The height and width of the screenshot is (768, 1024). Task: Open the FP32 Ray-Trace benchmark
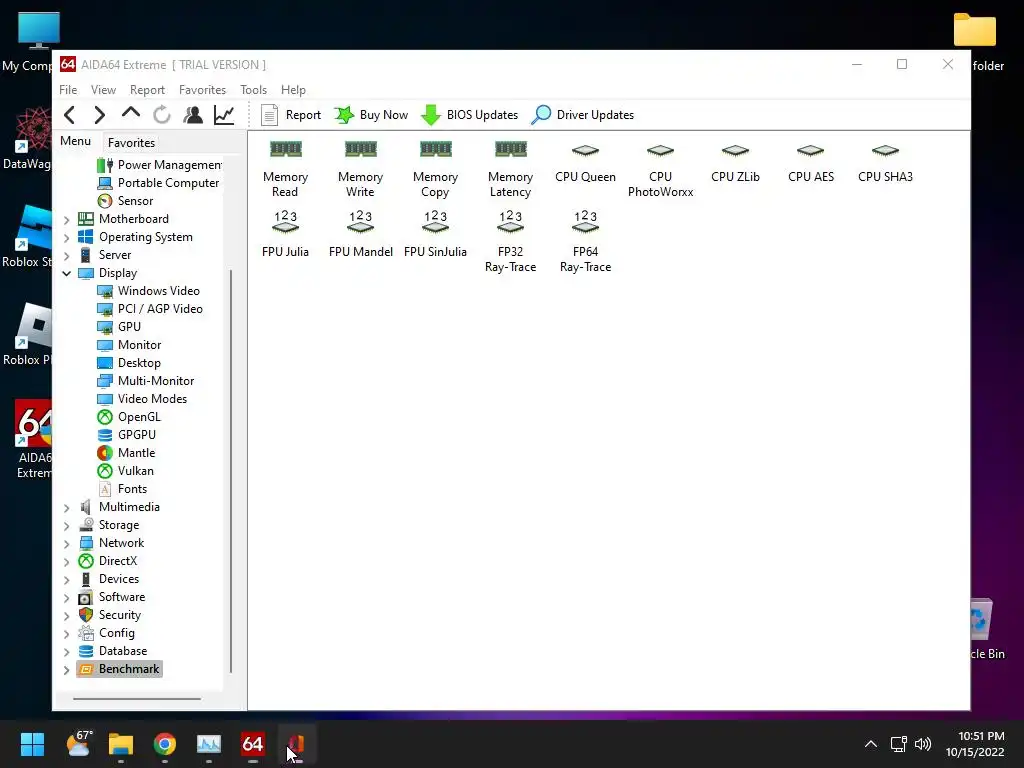tap(511, 242)
